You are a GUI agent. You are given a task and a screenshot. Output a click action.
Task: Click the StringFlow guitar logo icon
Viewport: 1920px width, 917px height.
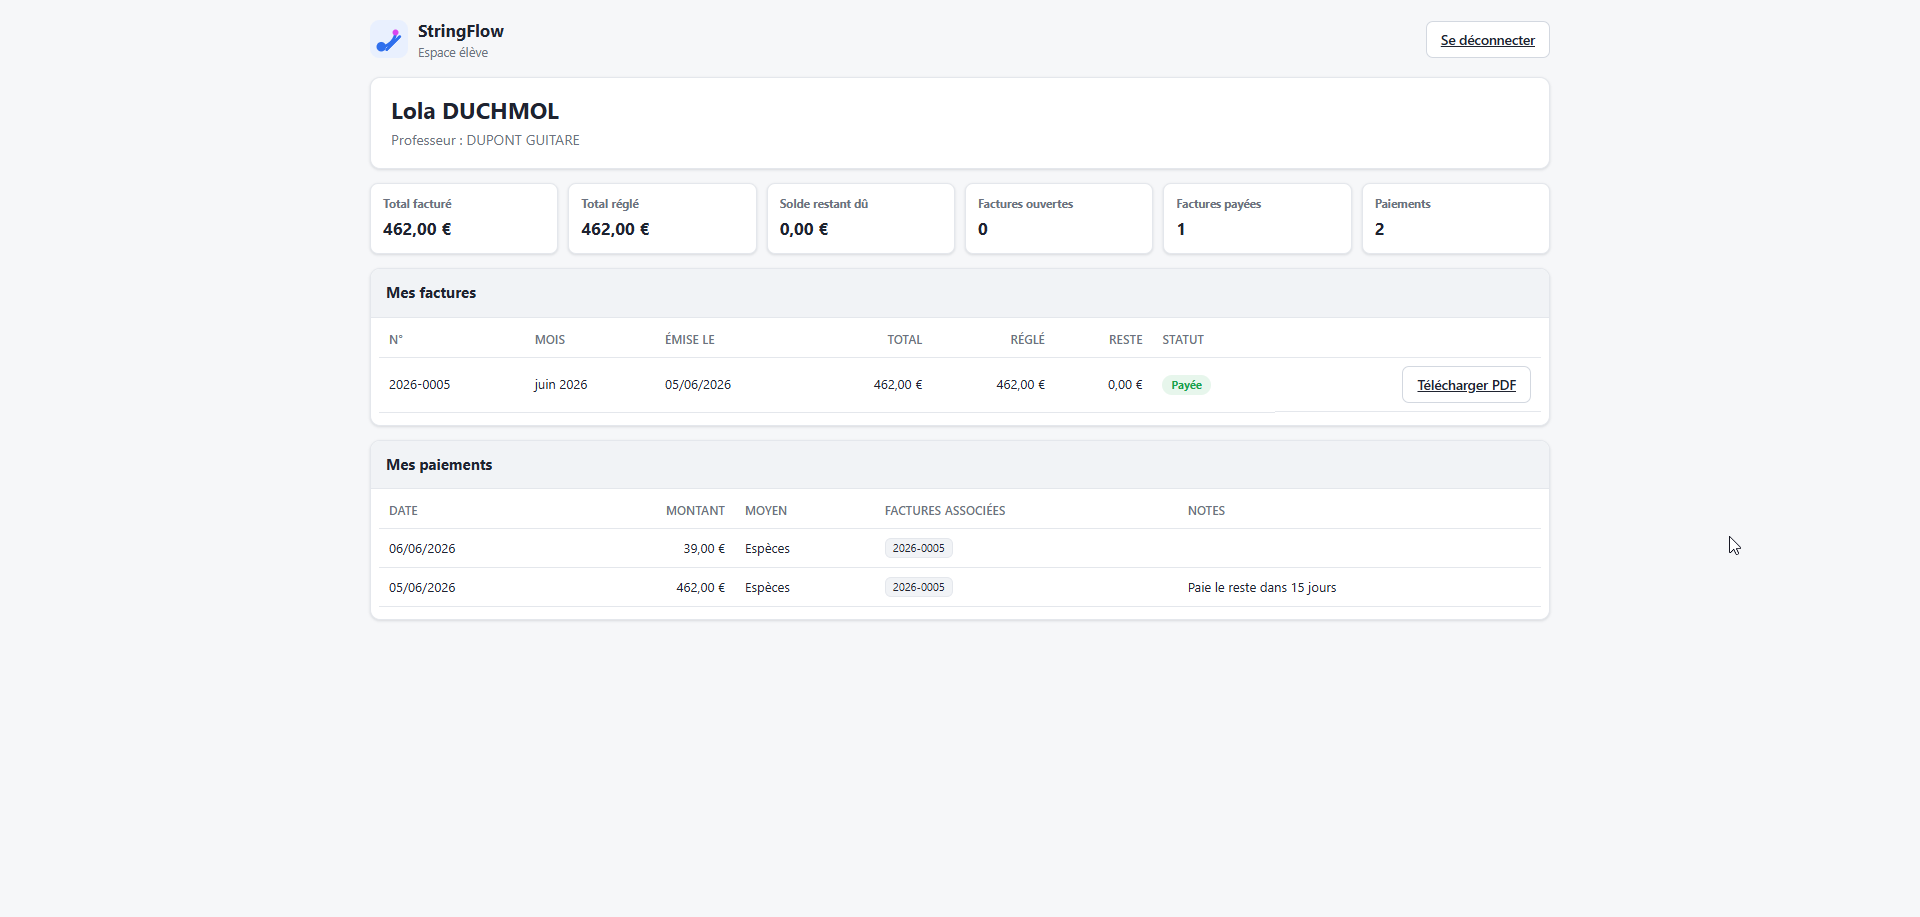[x=389, y=40]
